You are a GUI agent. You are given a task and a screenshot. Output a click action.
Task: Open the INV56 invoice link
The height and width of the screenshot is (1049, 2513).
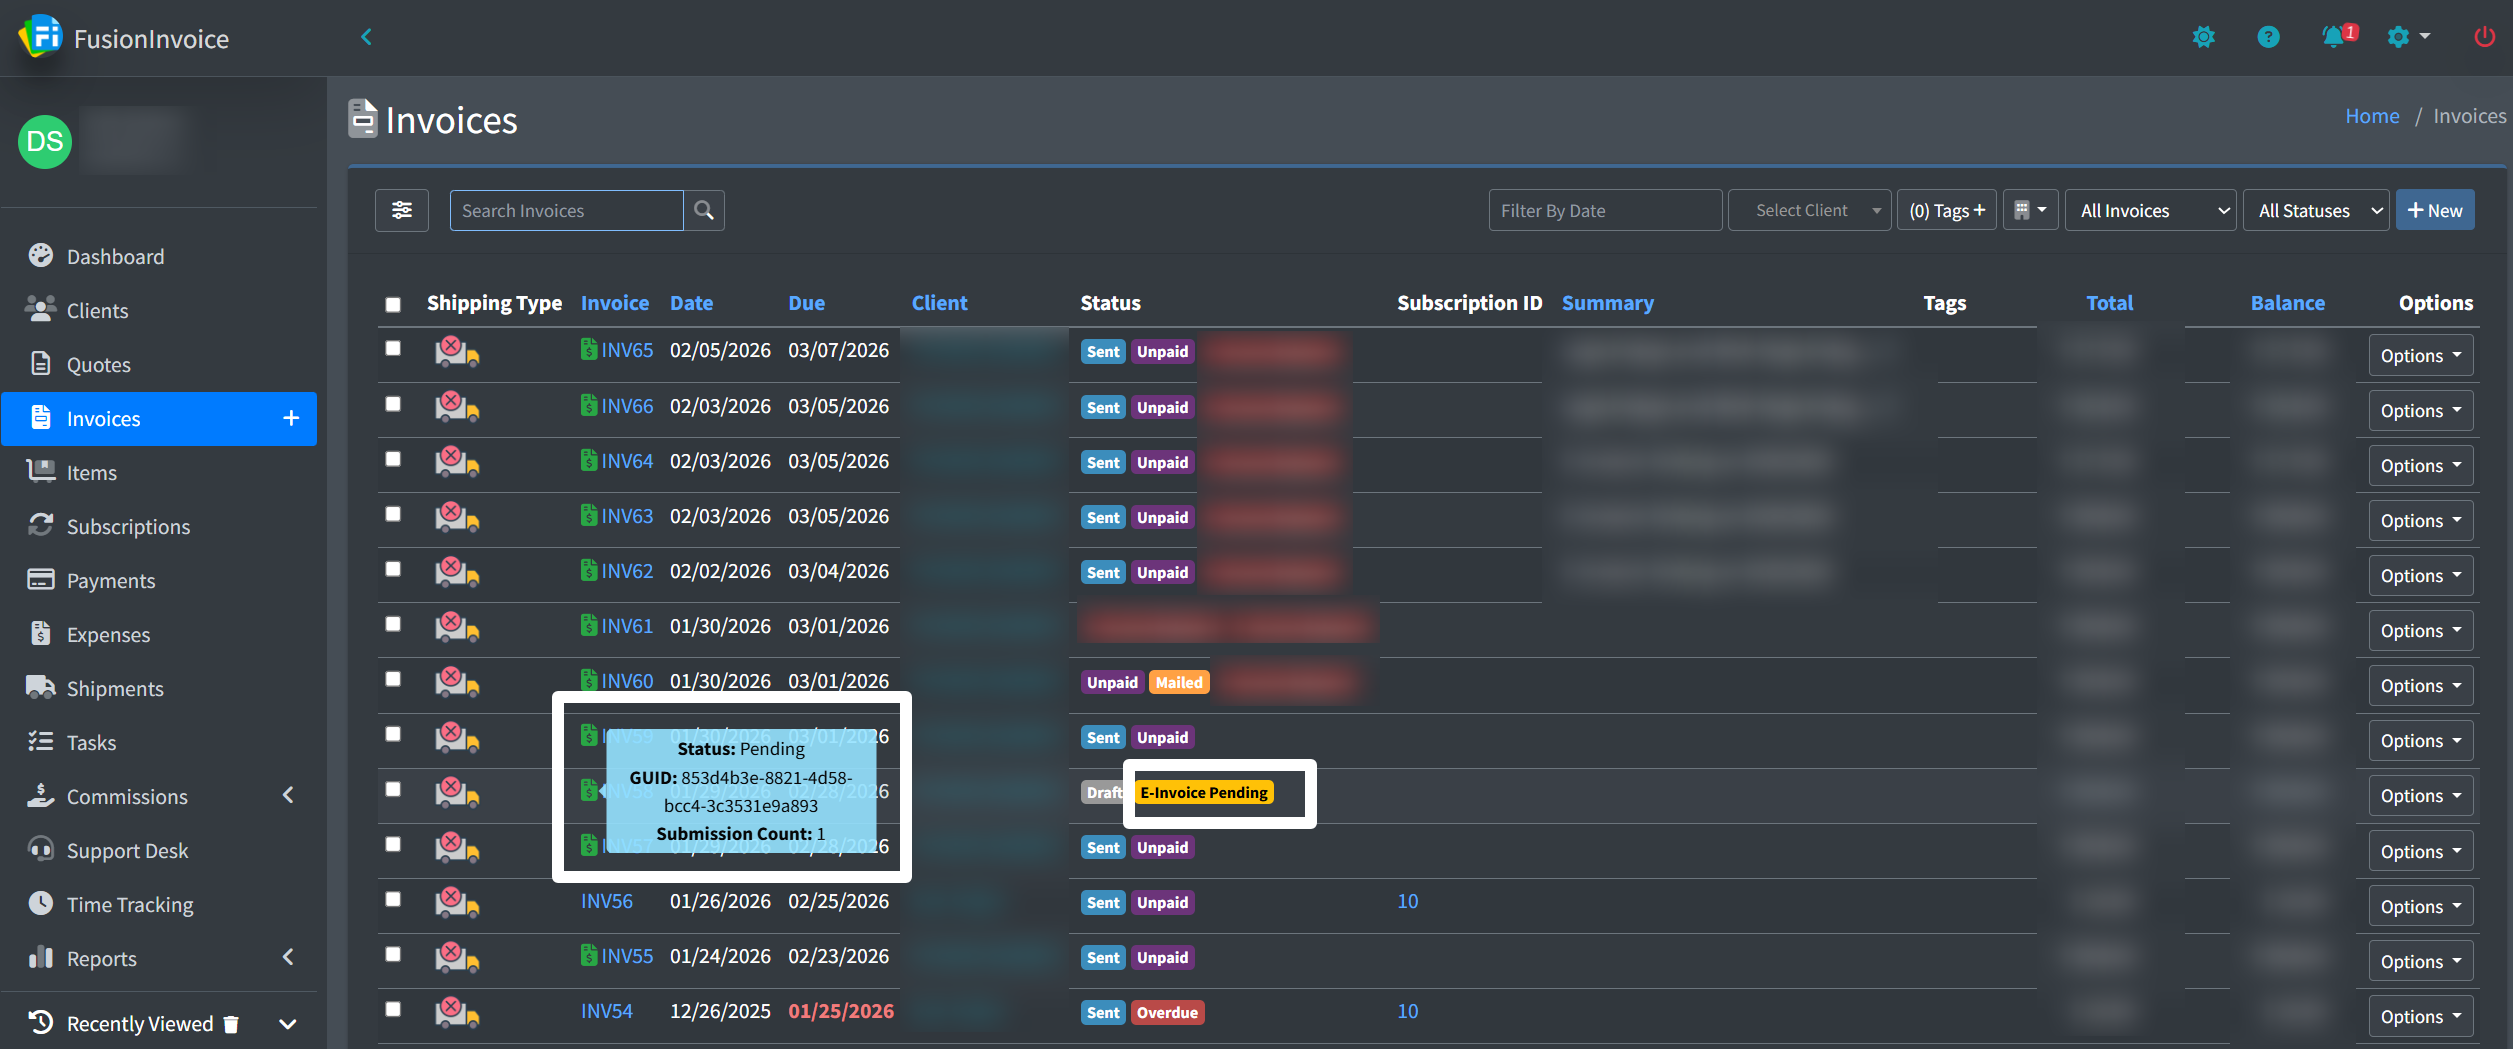(607, 901)
